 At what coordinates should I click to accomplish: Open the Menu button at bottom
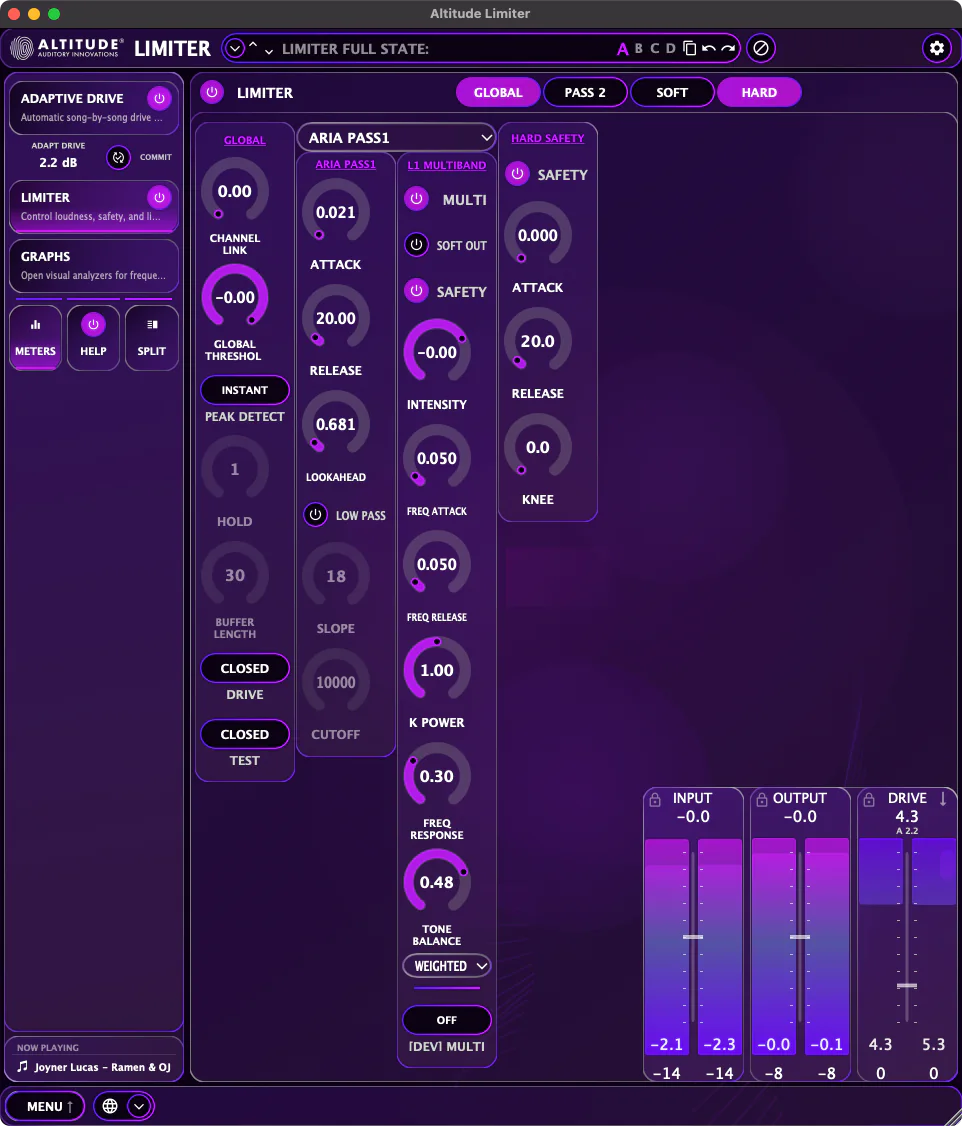click(45, 1106)
